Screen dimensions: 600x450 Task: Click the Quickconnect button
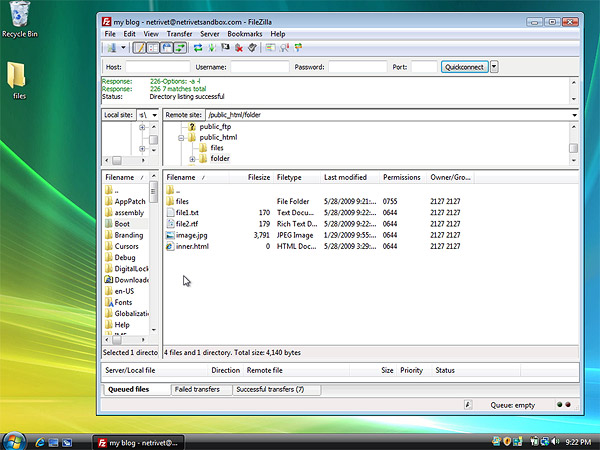pos(465,67)
